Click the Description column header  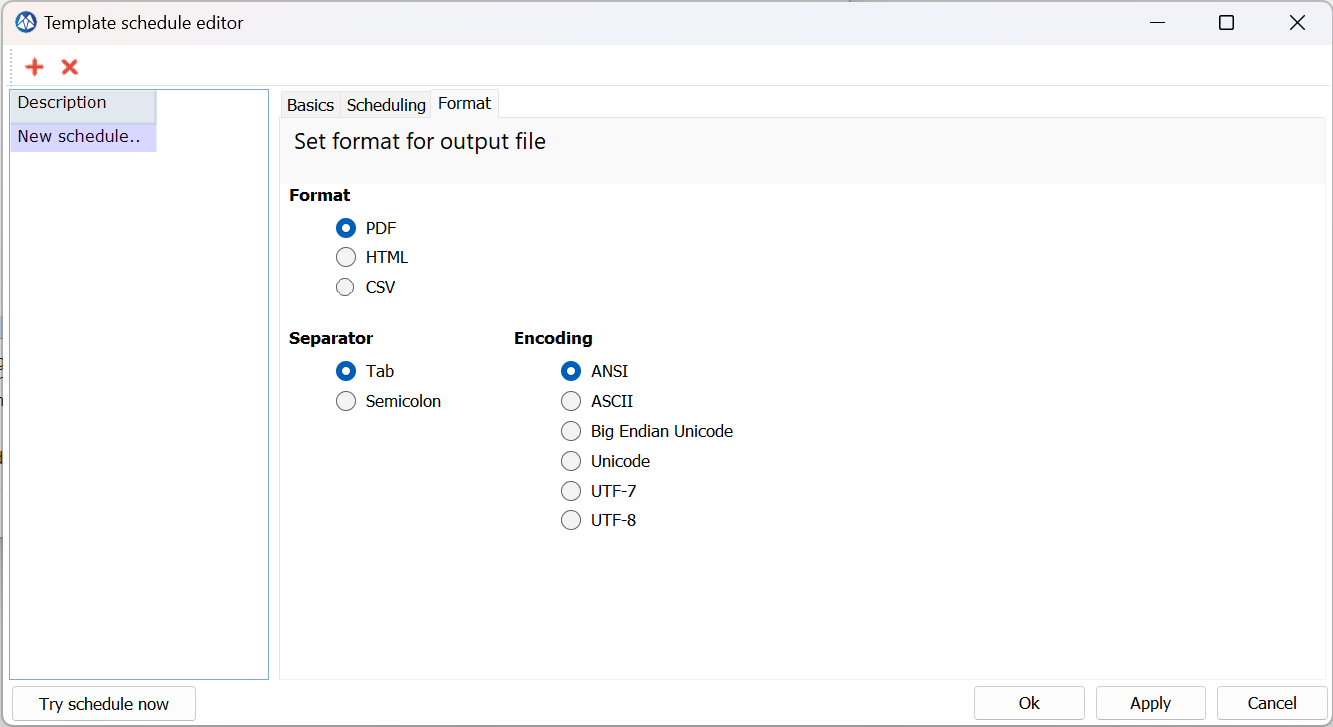(x=83, y=106)
